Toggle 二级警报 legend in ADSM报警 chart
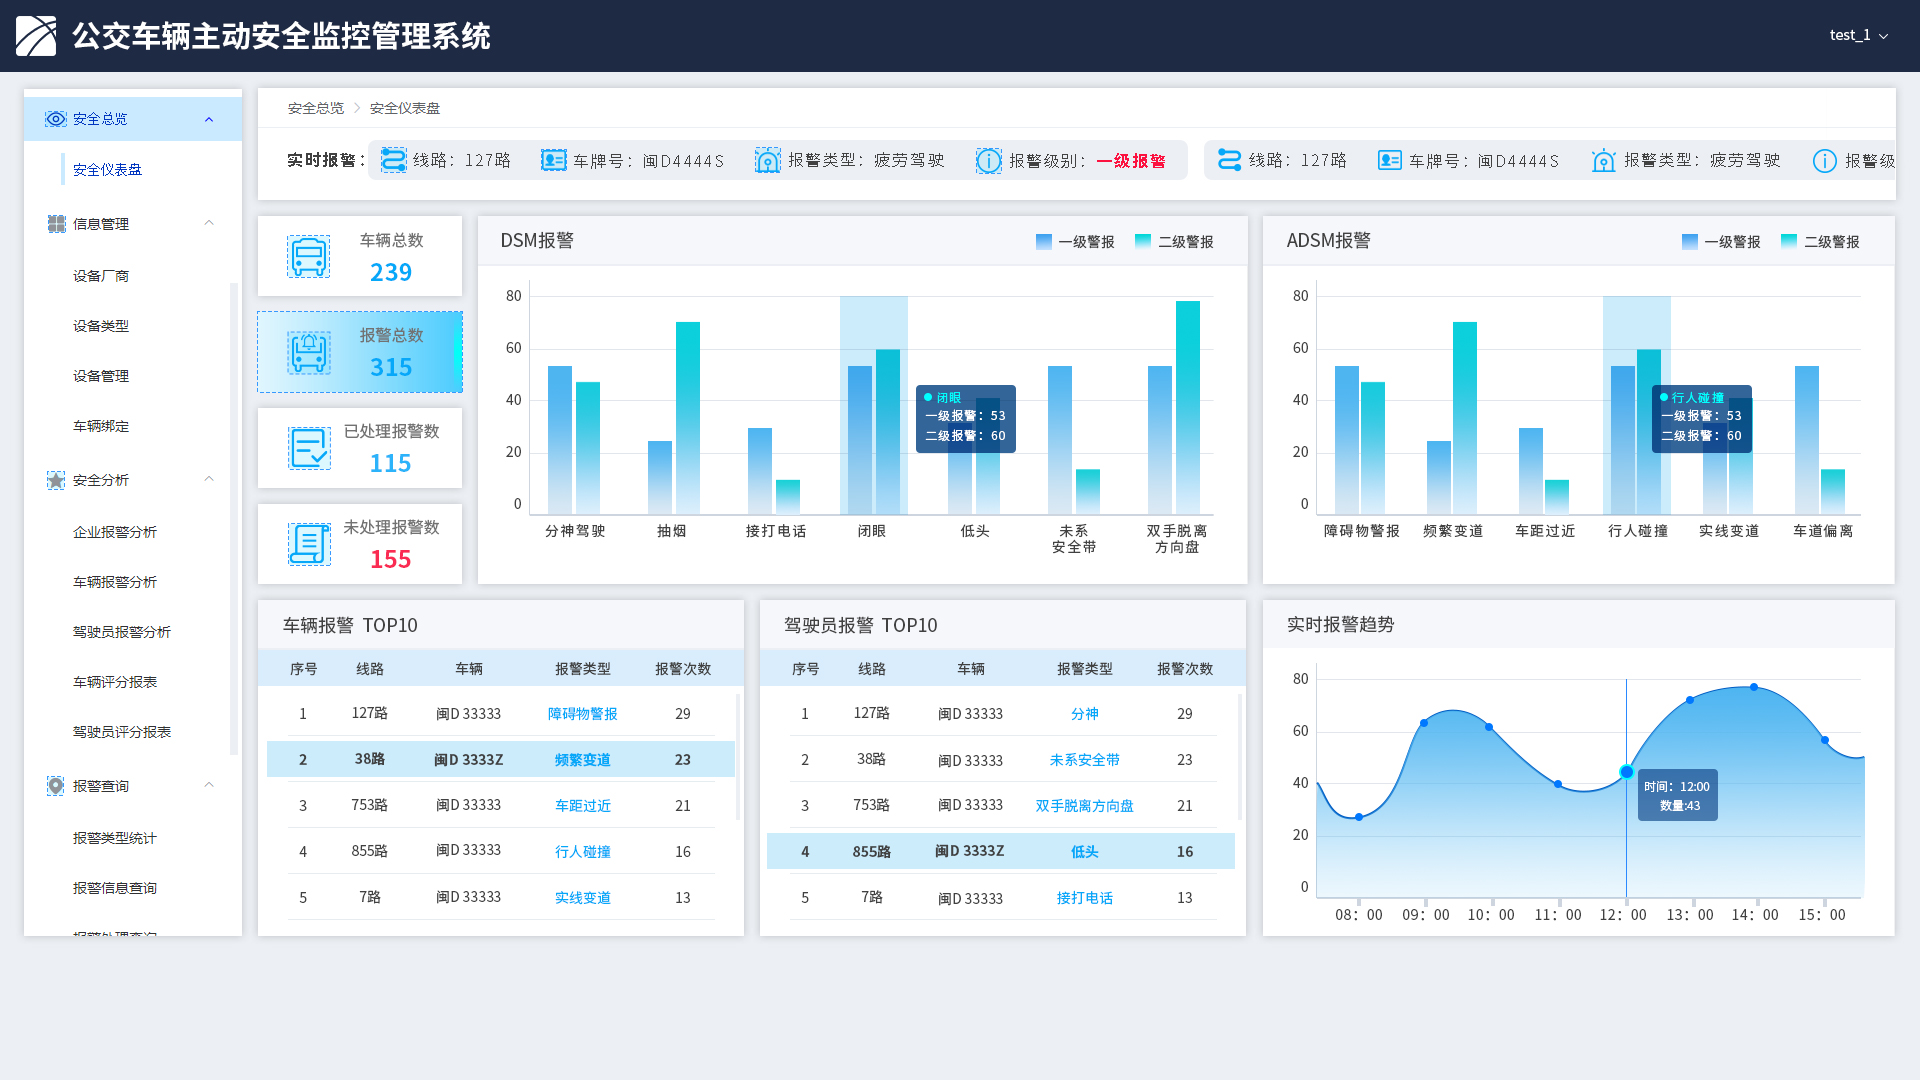Screen dimensions: 1920x1080 (1820, 242)
